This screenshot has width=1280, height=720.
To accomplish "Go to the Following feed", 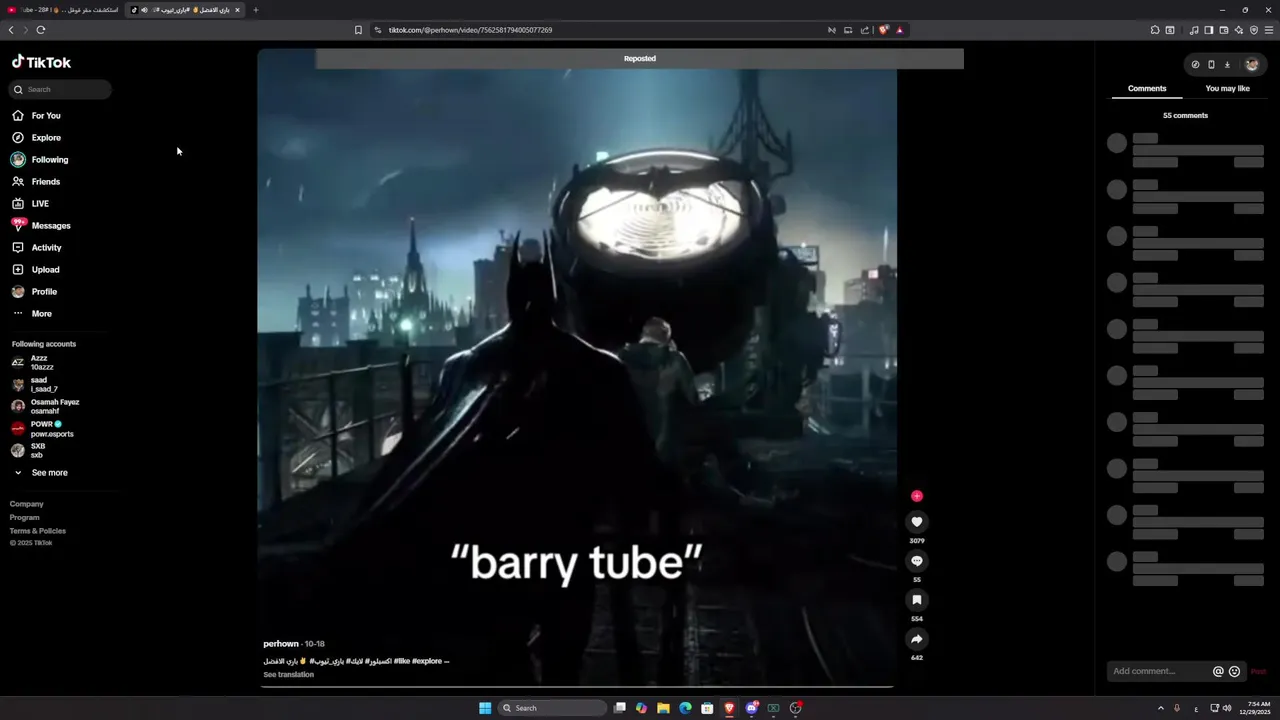I will pyautogui.click(x=40, y=160).
